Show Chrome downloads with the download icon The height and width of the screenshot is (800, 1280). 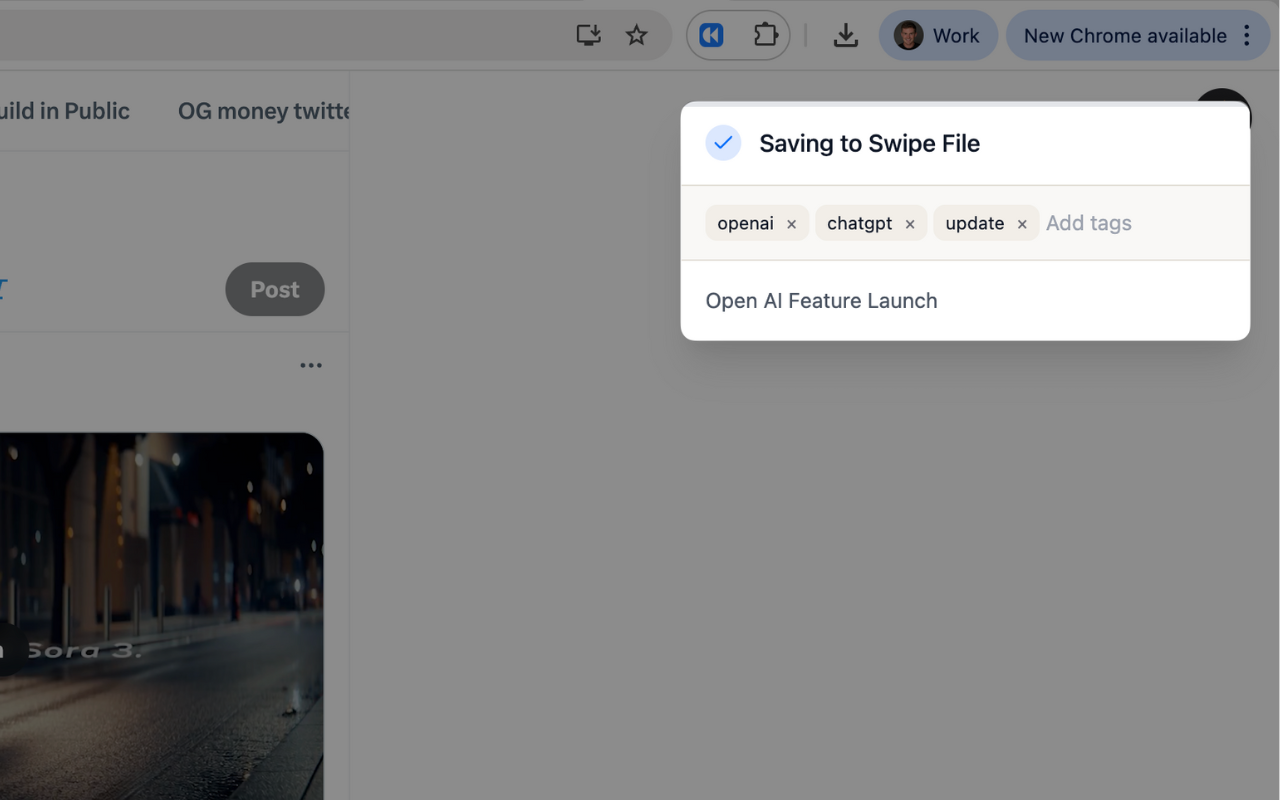point(845,35)
